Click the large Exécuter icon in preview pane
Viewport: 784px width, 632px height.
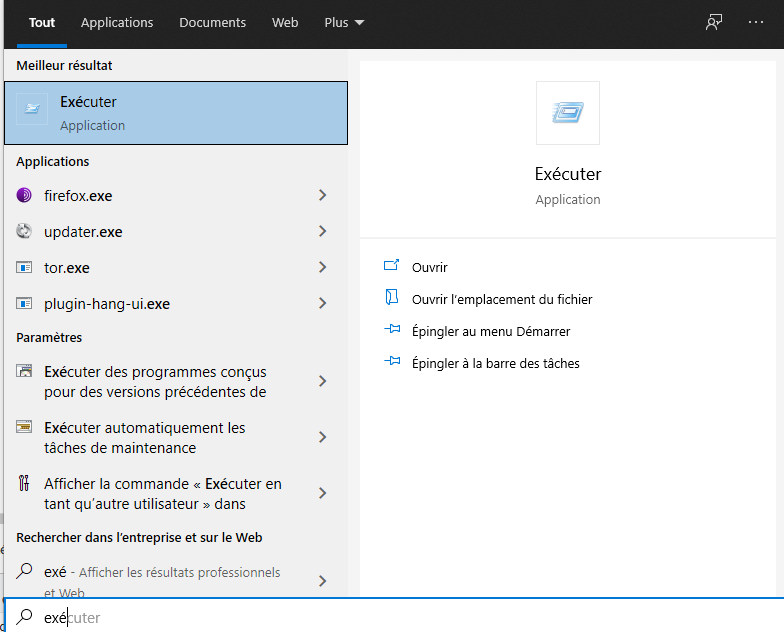[568, 112]
